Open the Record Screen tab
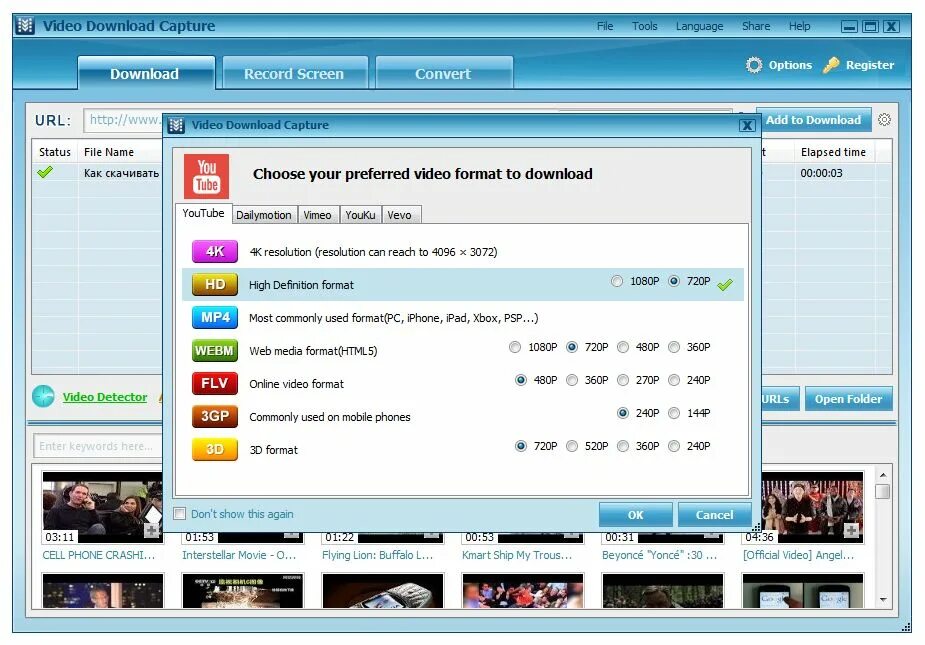 tap(294, 73)
